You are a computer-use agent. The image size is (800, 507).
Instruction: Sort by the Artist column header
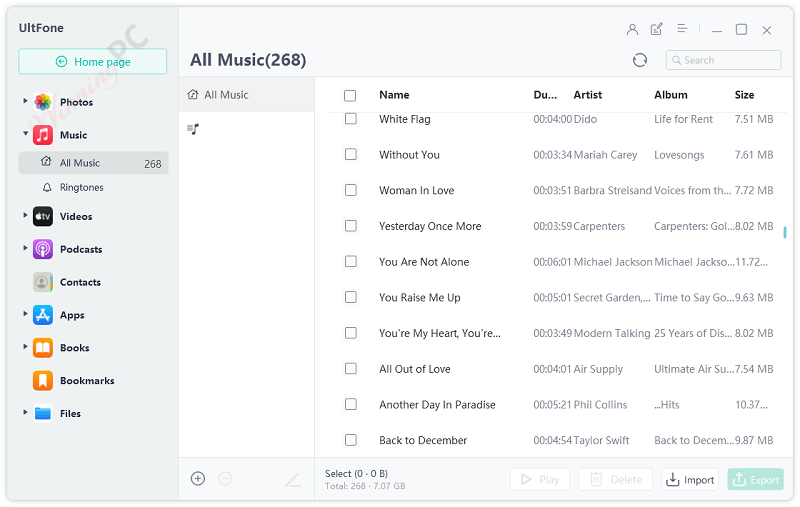[x=588, y=95]
